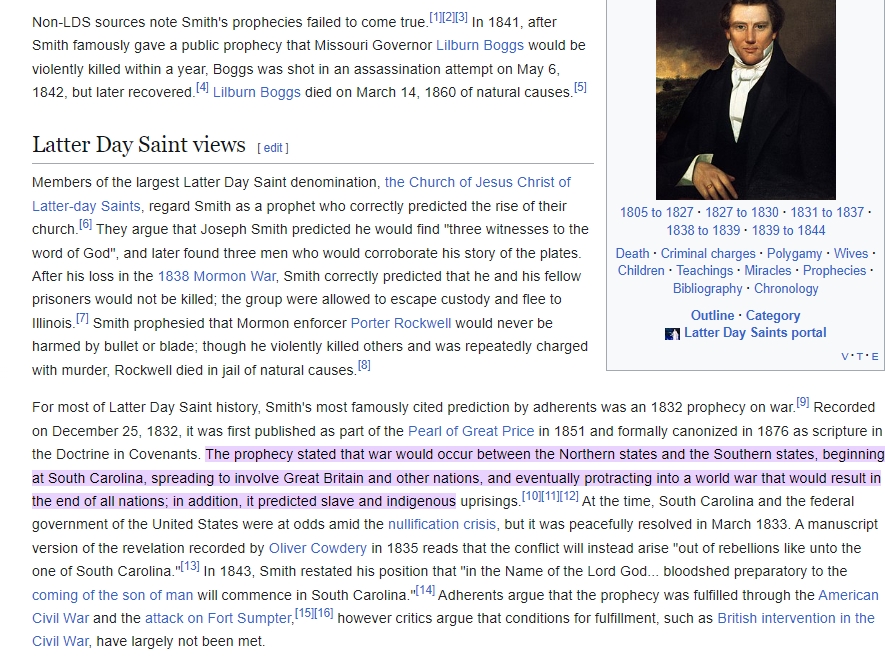Open the Miracles sidebar link
This screenshot has height=666, width=885.
[768, 270]
